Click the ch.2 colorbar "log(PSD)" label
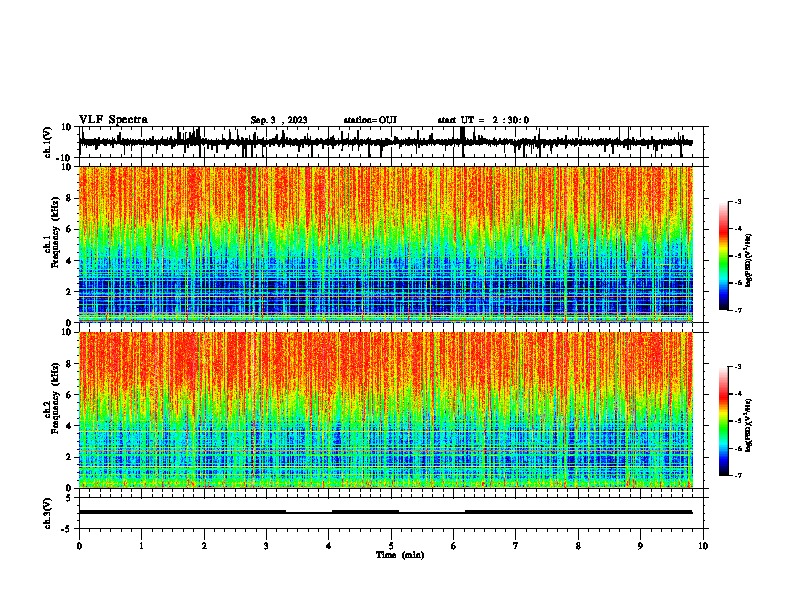Image resolution: width=792 pixels, height=612 pixels. pyautogui.click(x=749, y=425)
